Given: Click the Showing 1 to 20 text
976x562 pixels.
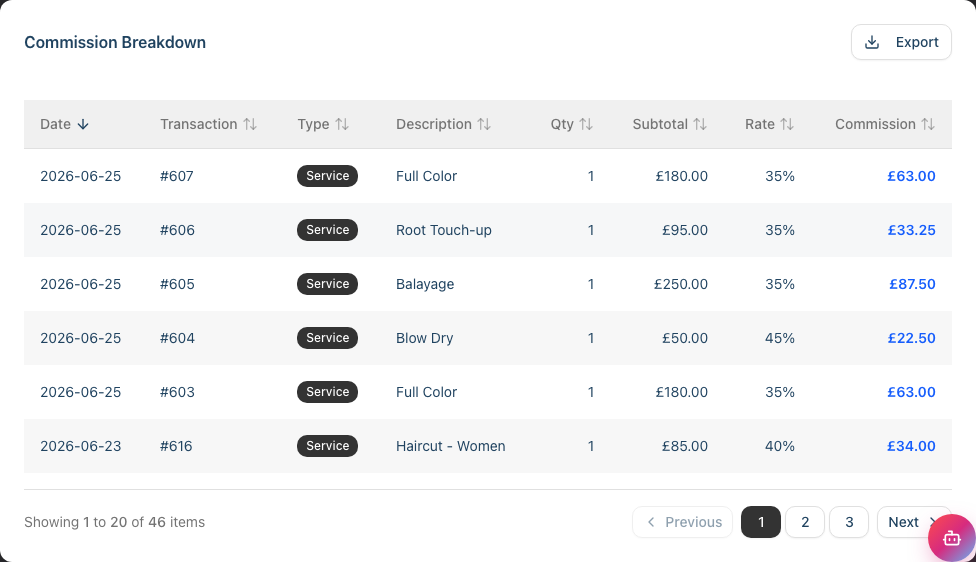Looking at the screenshot, I should 115,522.
